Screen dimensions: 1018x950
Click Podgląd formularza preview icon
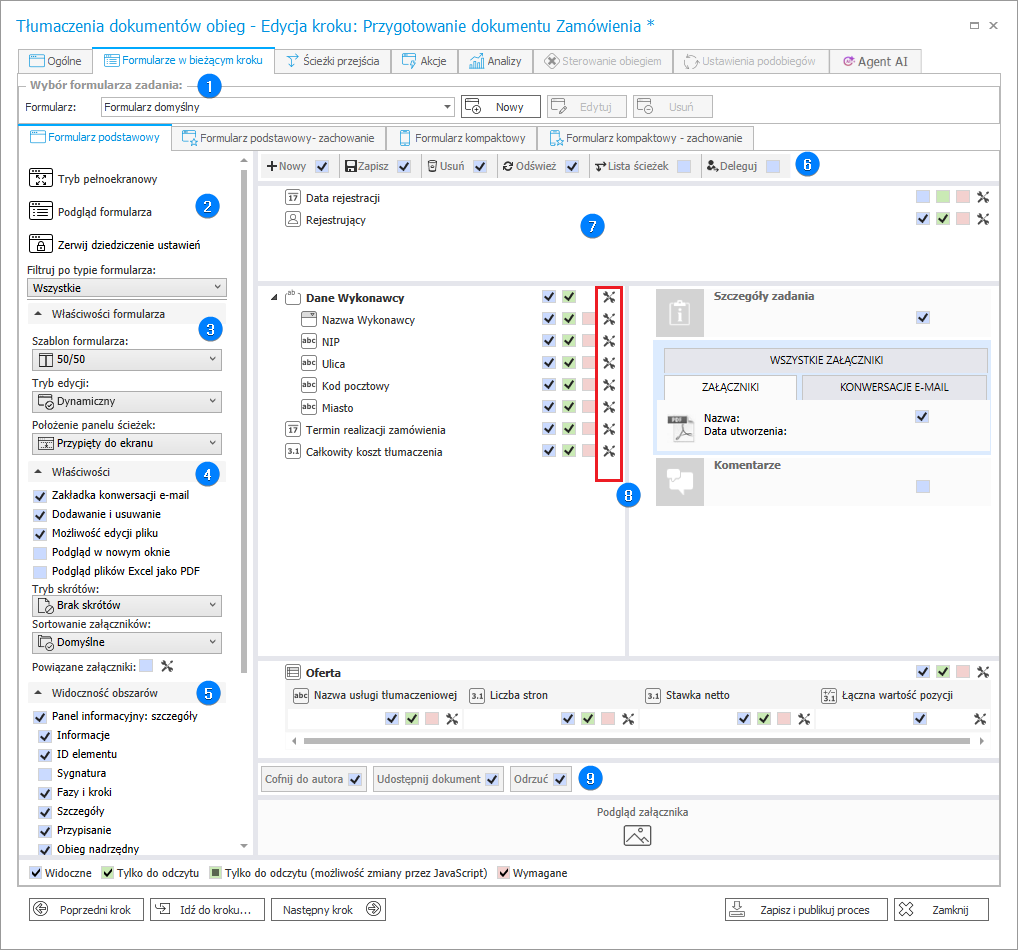[40, 211]
